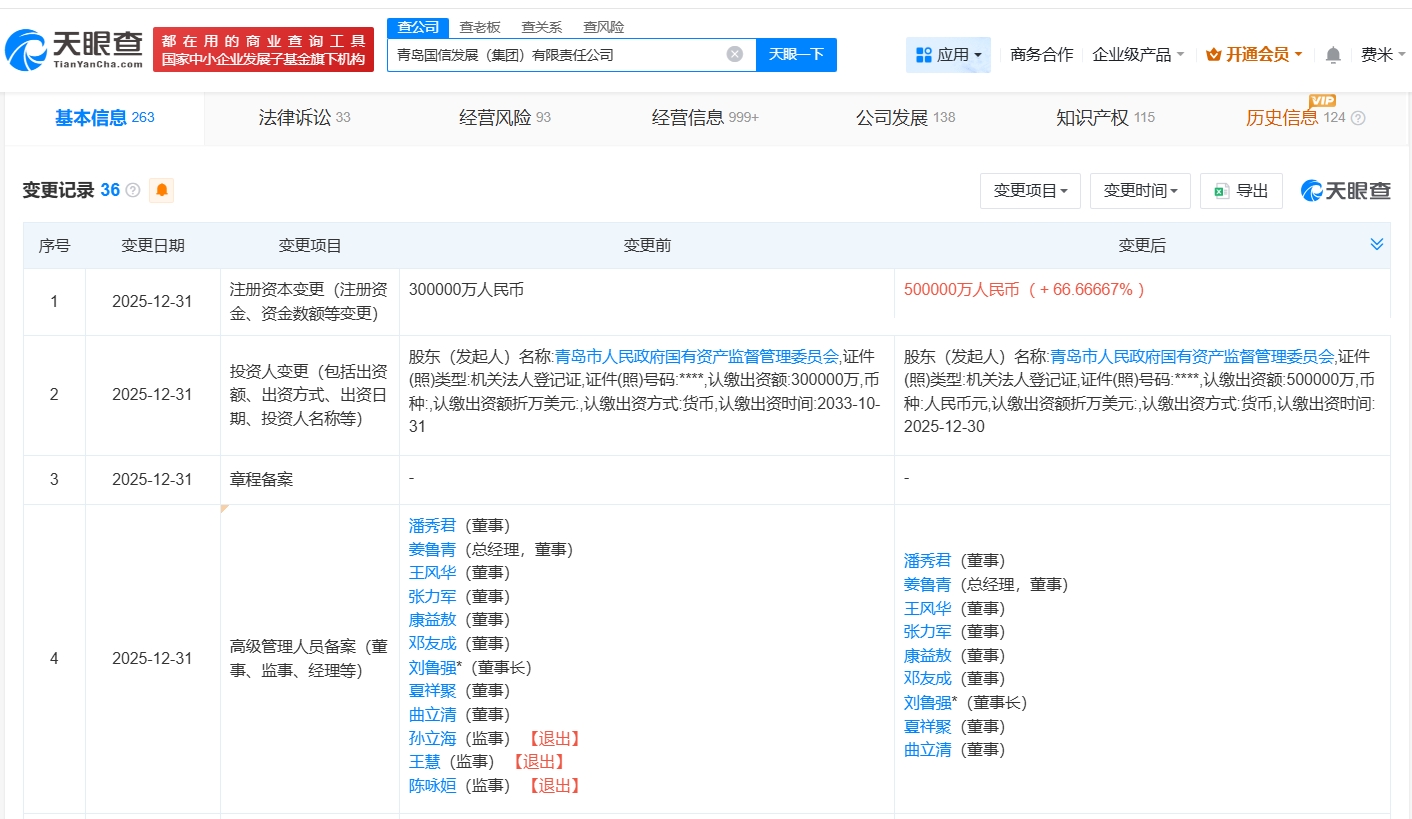
Task: Collapse table columns via double-chevron in header
Action: pyautogui.click(x=1376, y=243)
